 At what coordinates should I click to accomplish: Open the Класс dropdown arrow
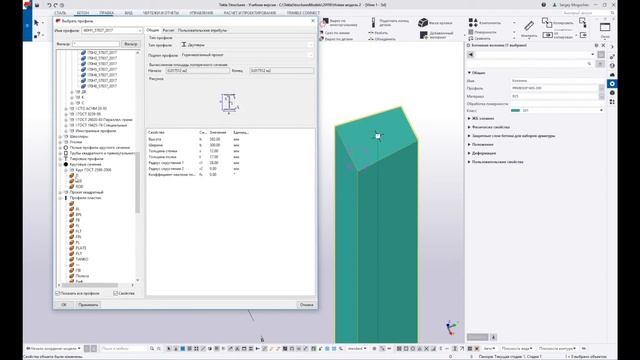pos(601,110)
